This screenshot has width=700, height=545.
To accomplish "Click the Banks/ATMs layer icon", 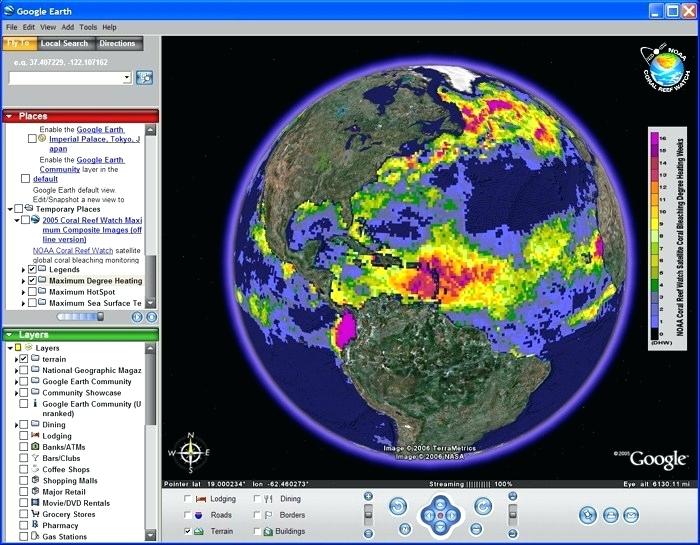I will tap(35, 446).
